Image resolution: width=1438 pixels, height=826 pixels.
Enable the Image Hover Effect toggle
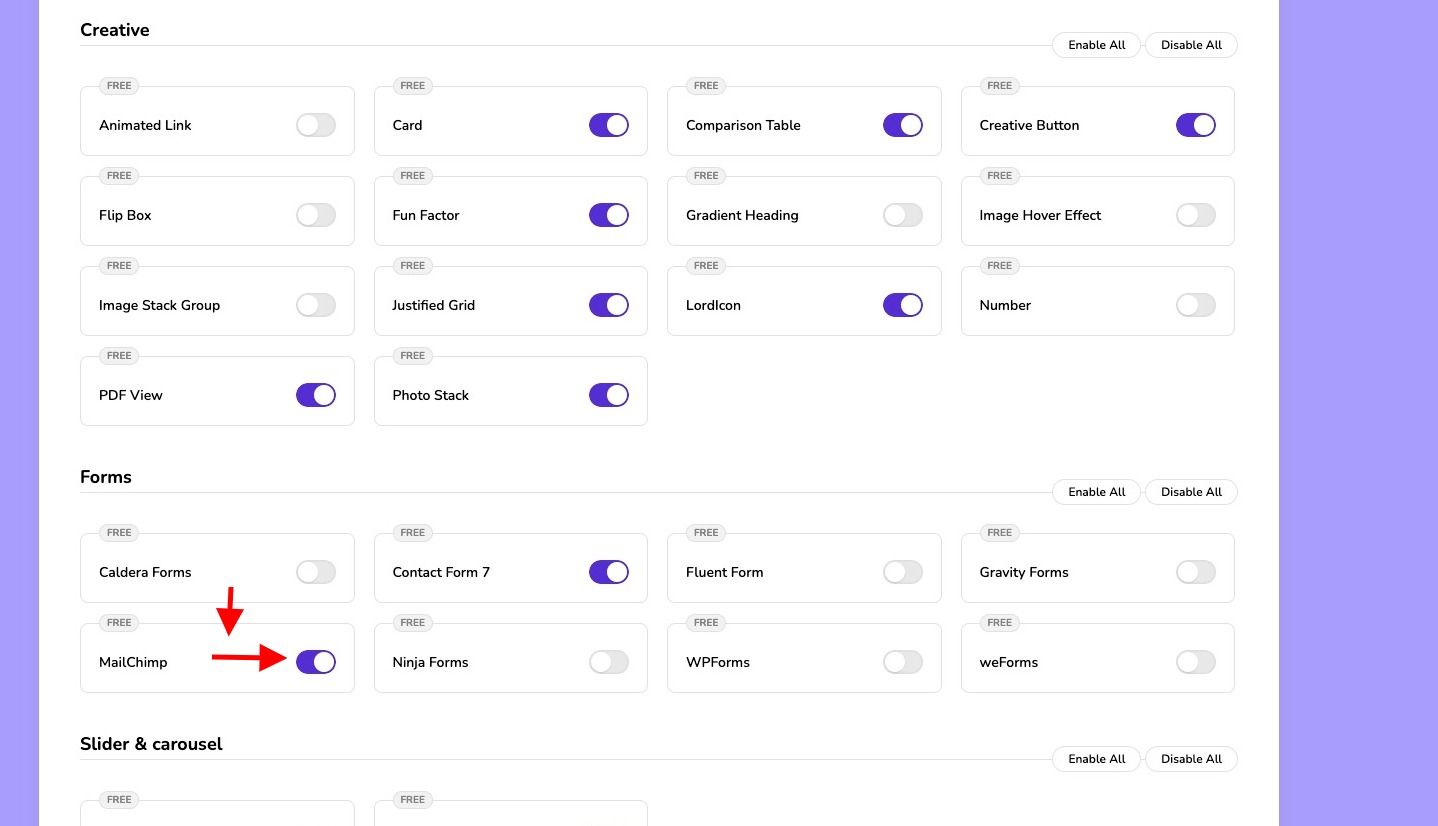click(1196, 215)
